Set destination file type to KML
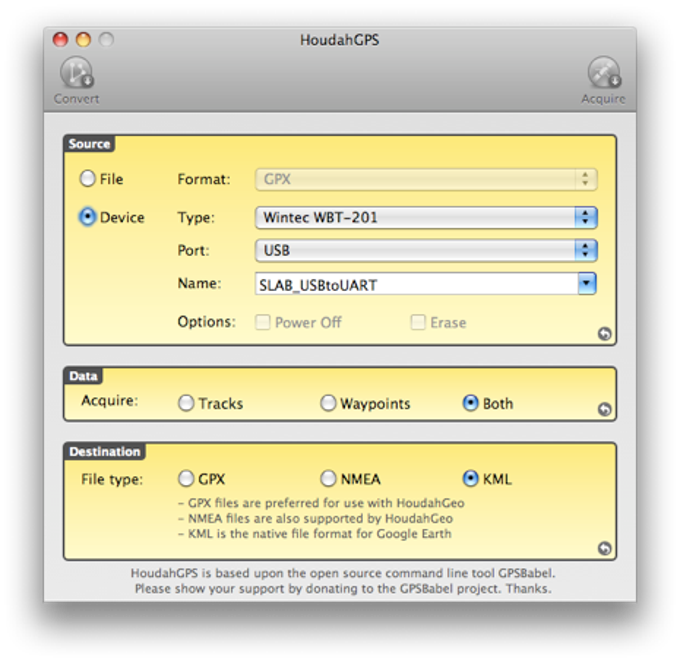This screenshot has height=662, width=680. click(471, 479)
